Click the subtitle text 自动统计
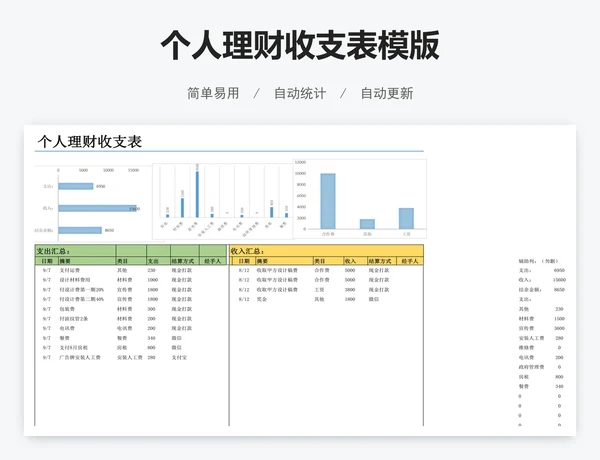The height and width of the screenshot is (460, 600). (x=300, y=93)
